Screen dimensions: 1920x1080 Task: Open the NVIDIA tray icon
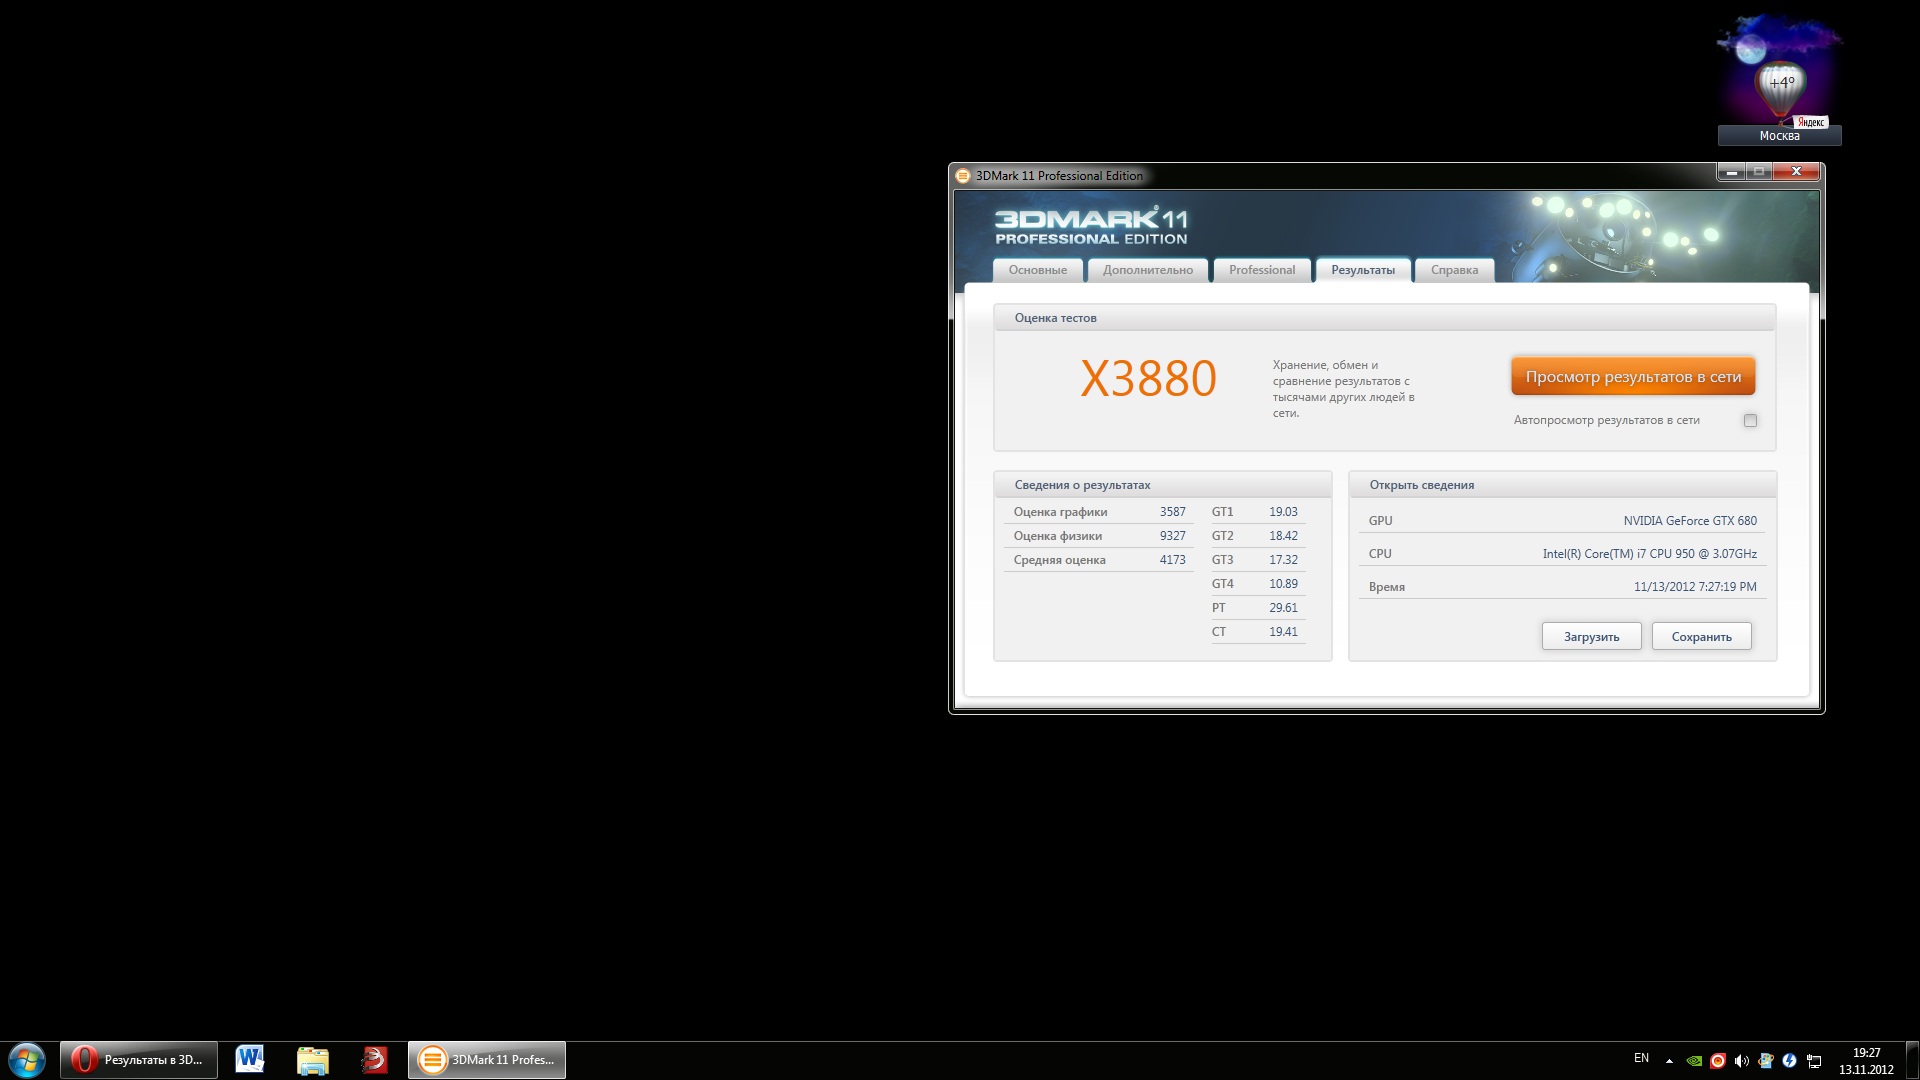(1694, 1061)
